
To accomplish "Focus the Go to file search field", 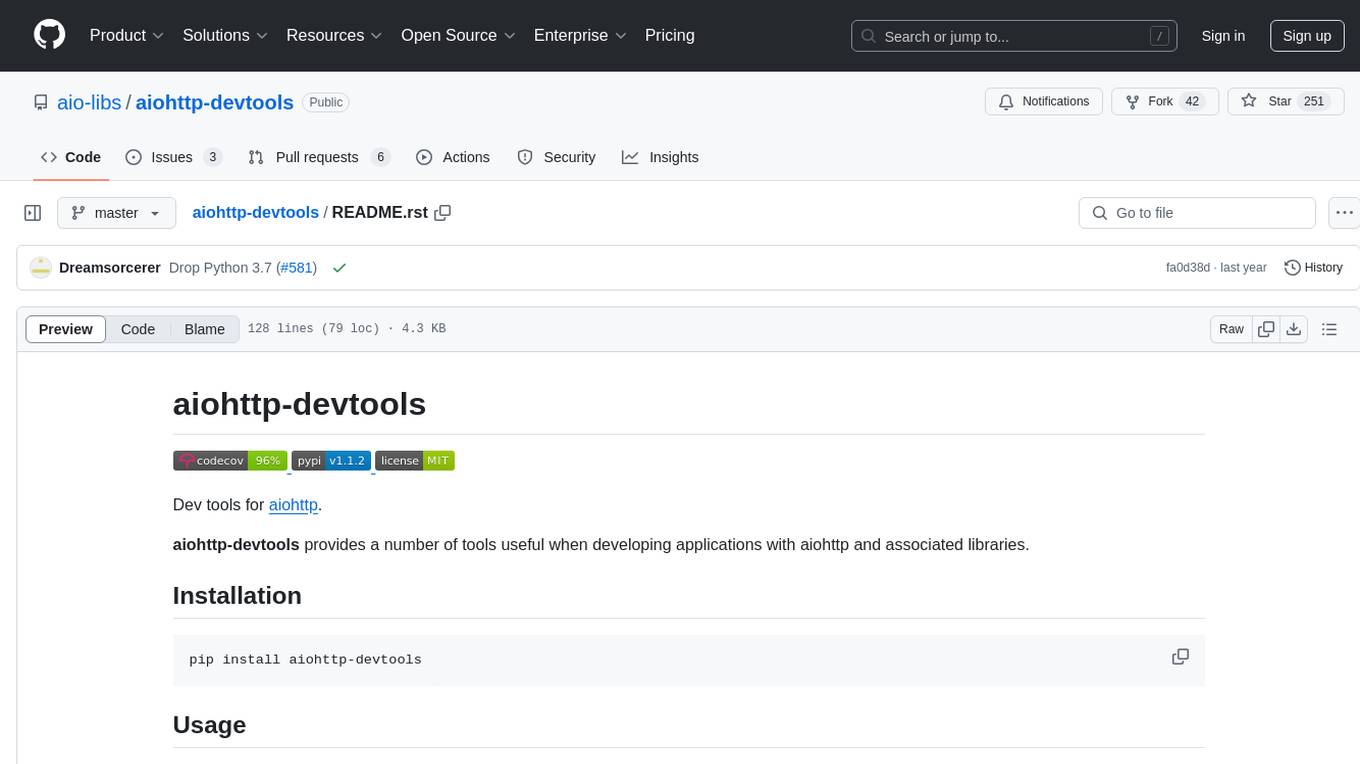I will coord(1197,213).
